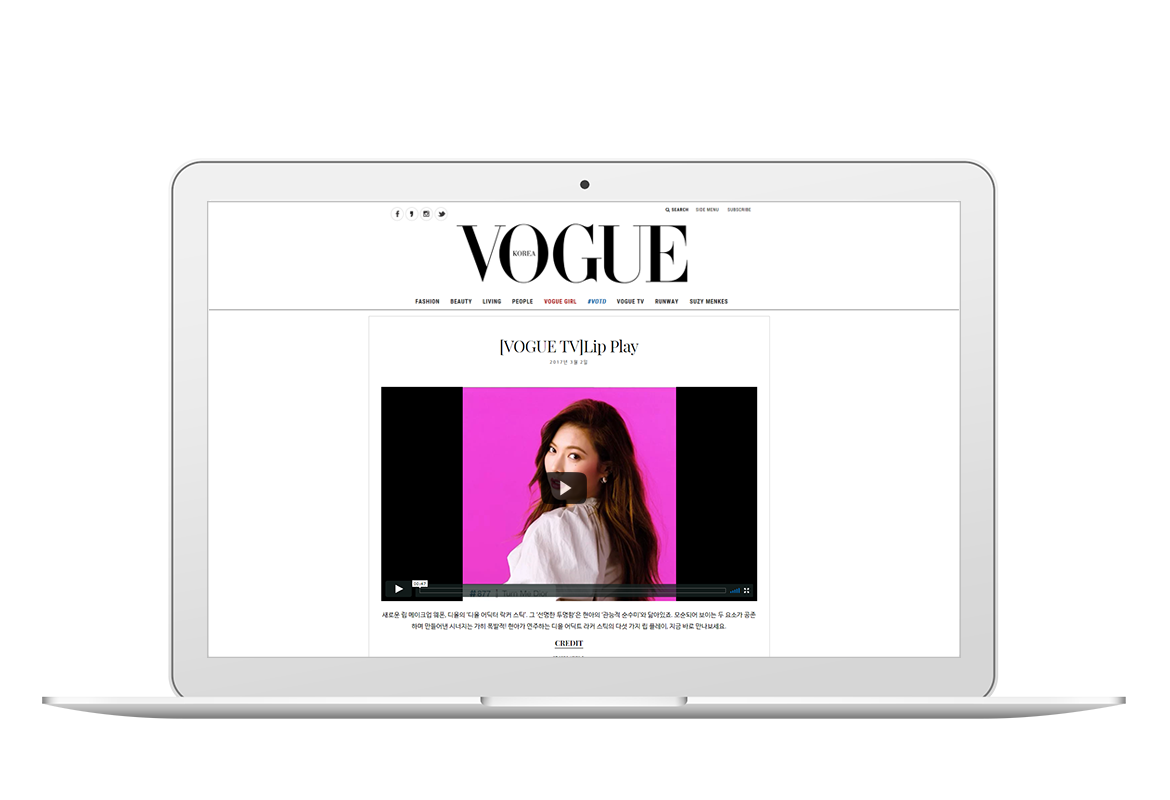Open the KakaoStory quote-mark social icon
The width and height of the screenshot is (1170, 800).
tap(411, 214)
